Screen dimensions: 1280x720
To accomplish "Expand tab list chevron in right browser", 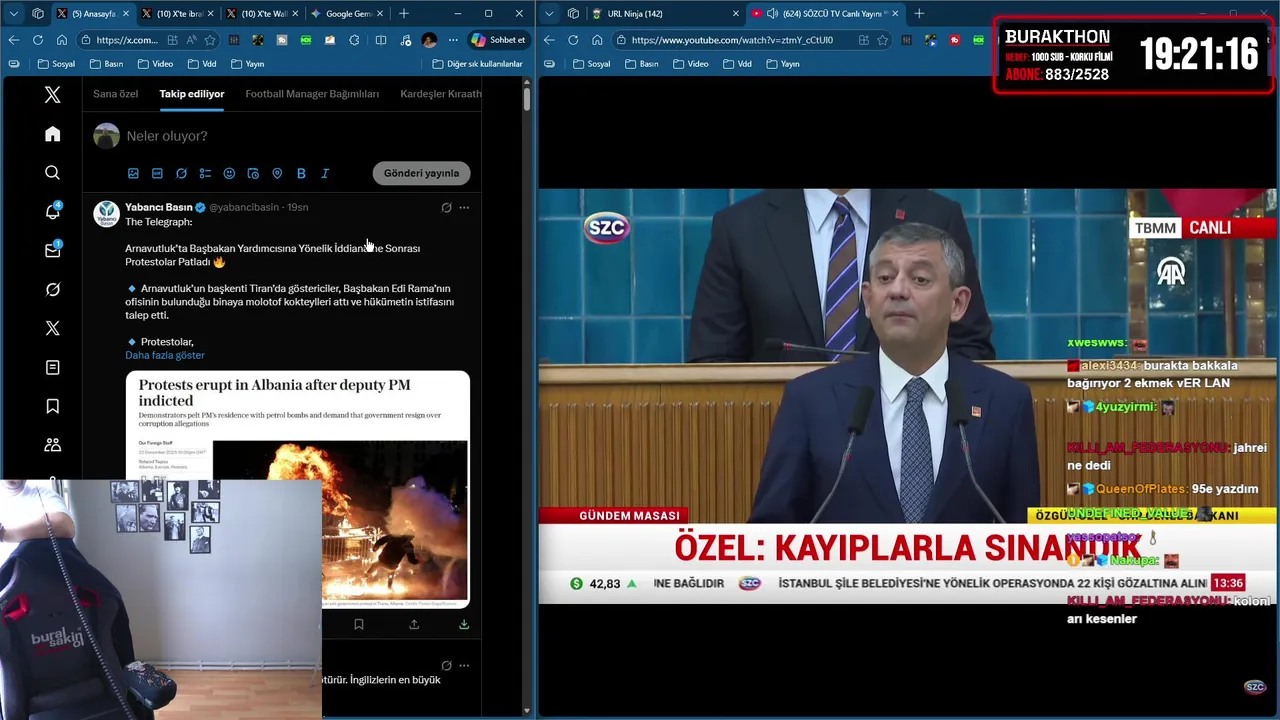I will [x=549, y=14].
